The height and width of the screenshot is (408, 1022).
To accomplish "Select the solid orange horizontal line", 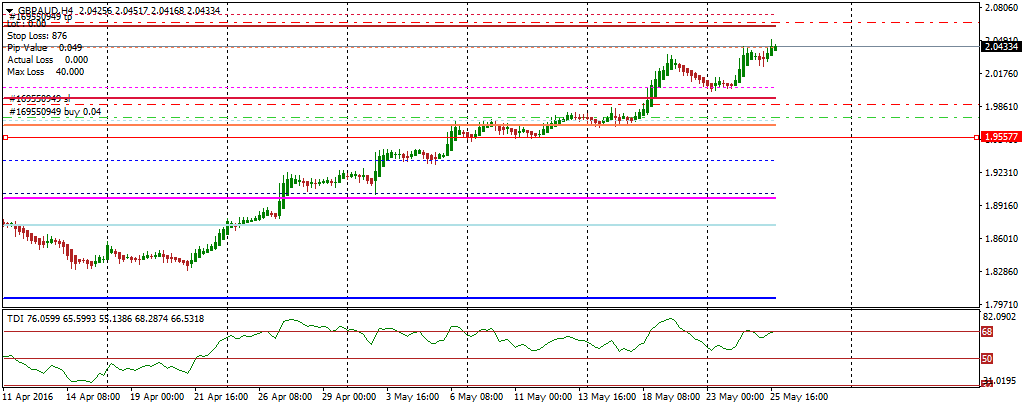I will (389, 124).
